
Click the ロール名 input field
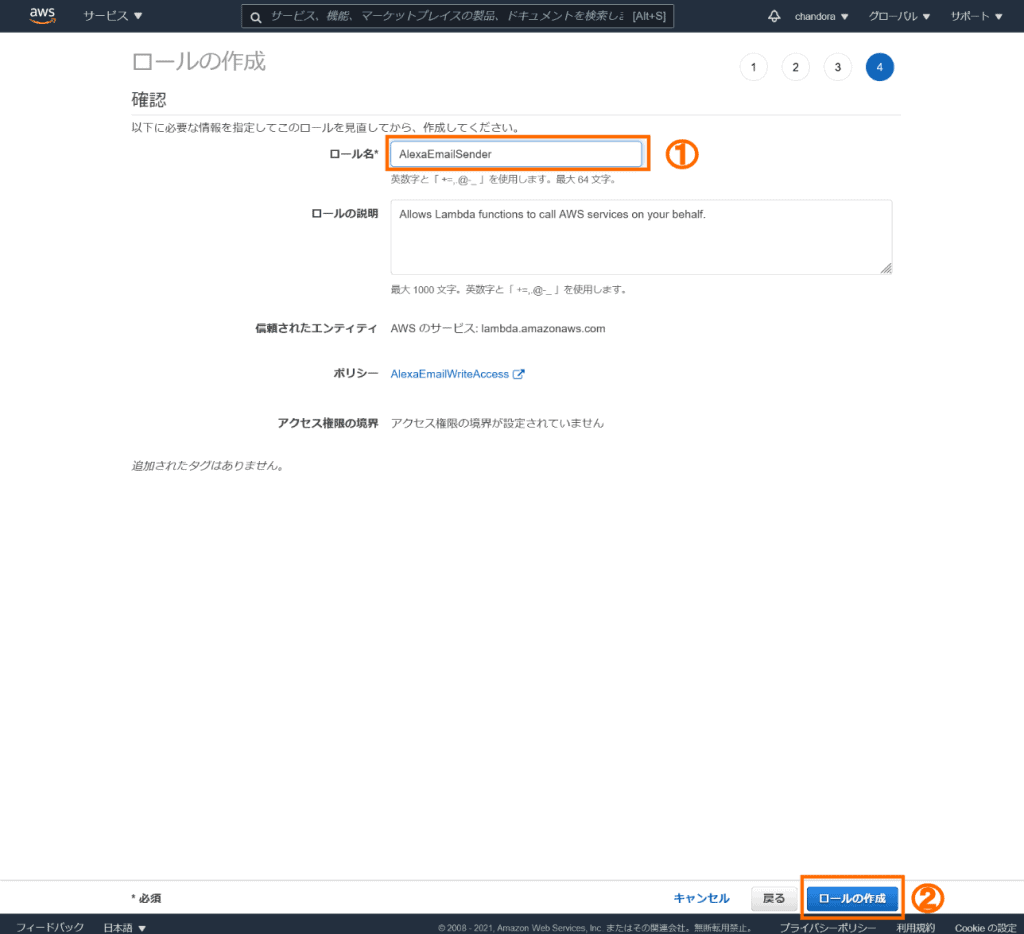coord(516,154)
